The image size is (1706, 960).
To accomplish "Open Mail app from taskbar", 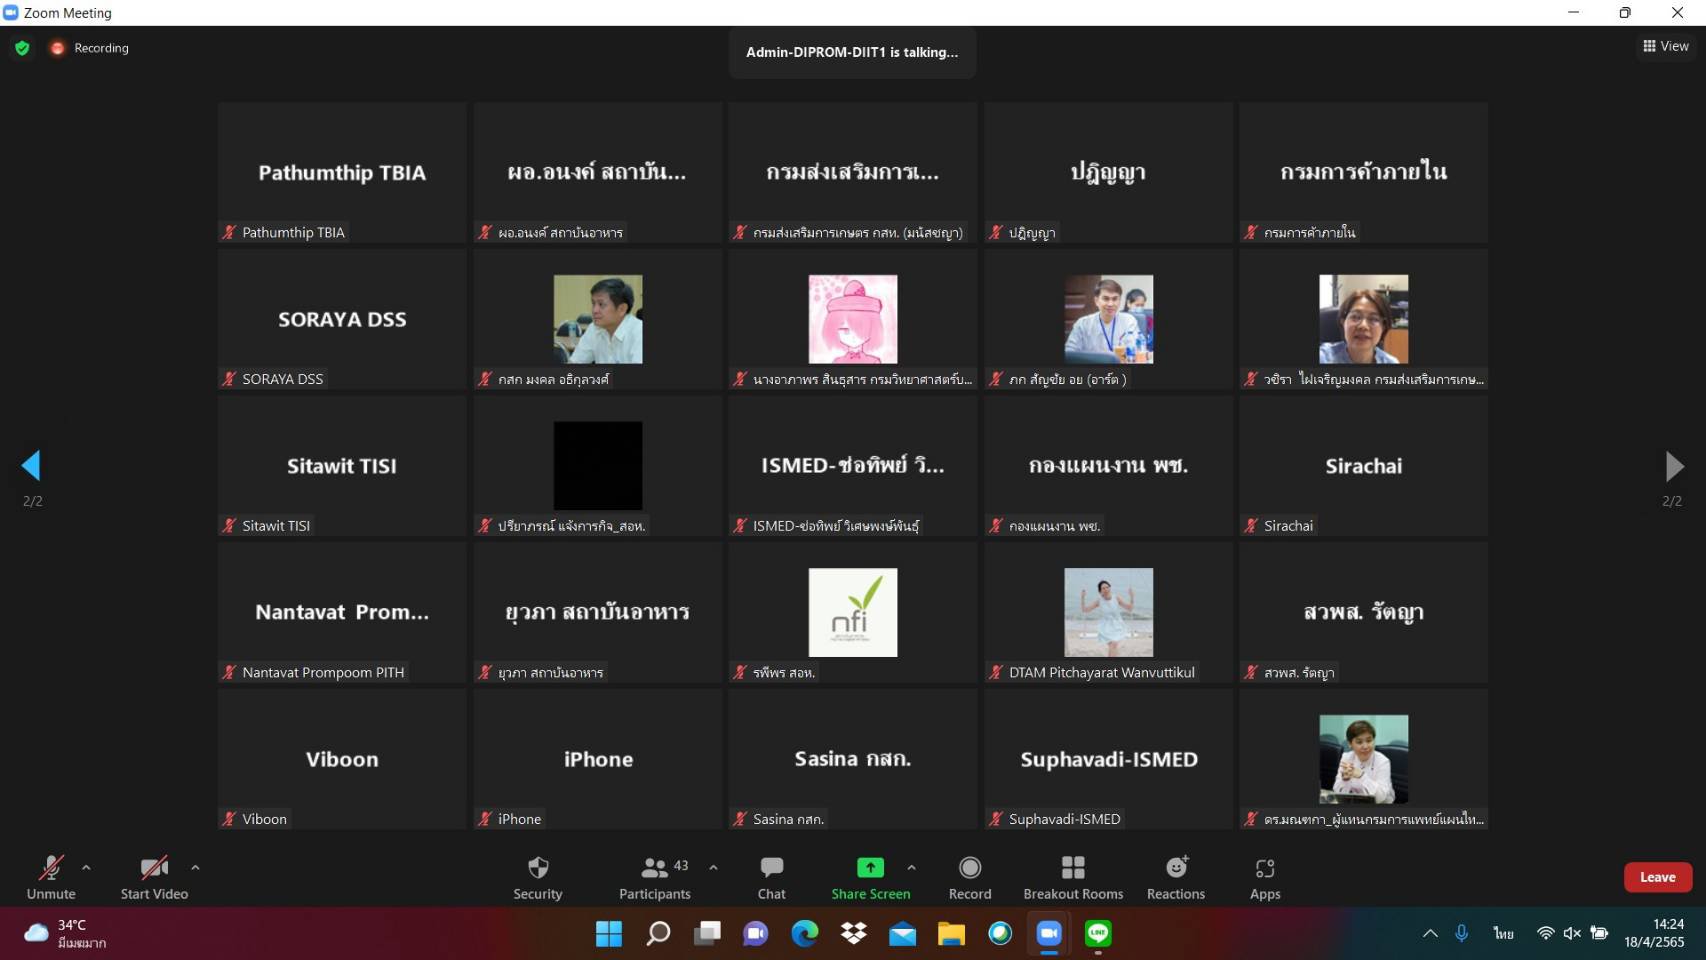I will coord(902,934).
